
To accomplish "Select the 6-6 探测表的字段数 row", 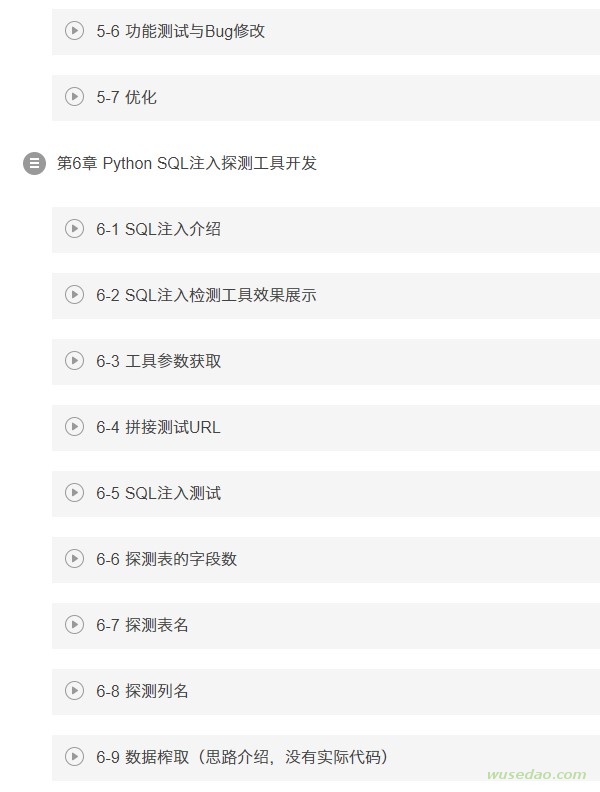I will pos(326,559).
